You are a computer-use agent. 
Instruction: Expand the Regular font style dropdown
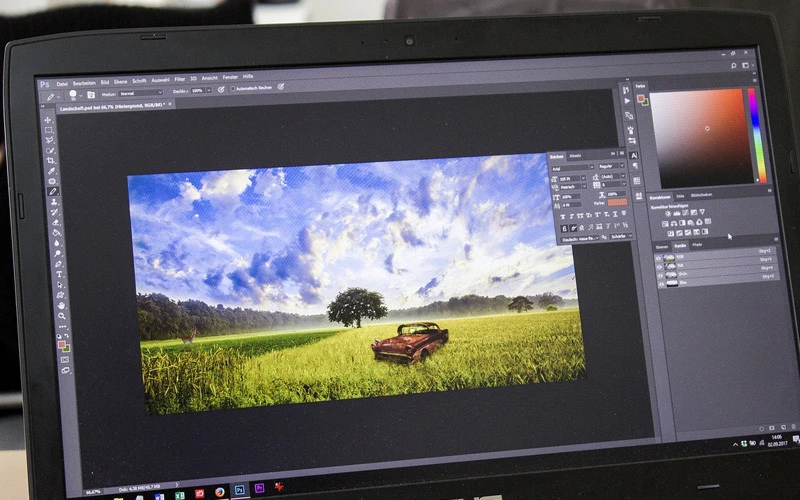(611, 166)
